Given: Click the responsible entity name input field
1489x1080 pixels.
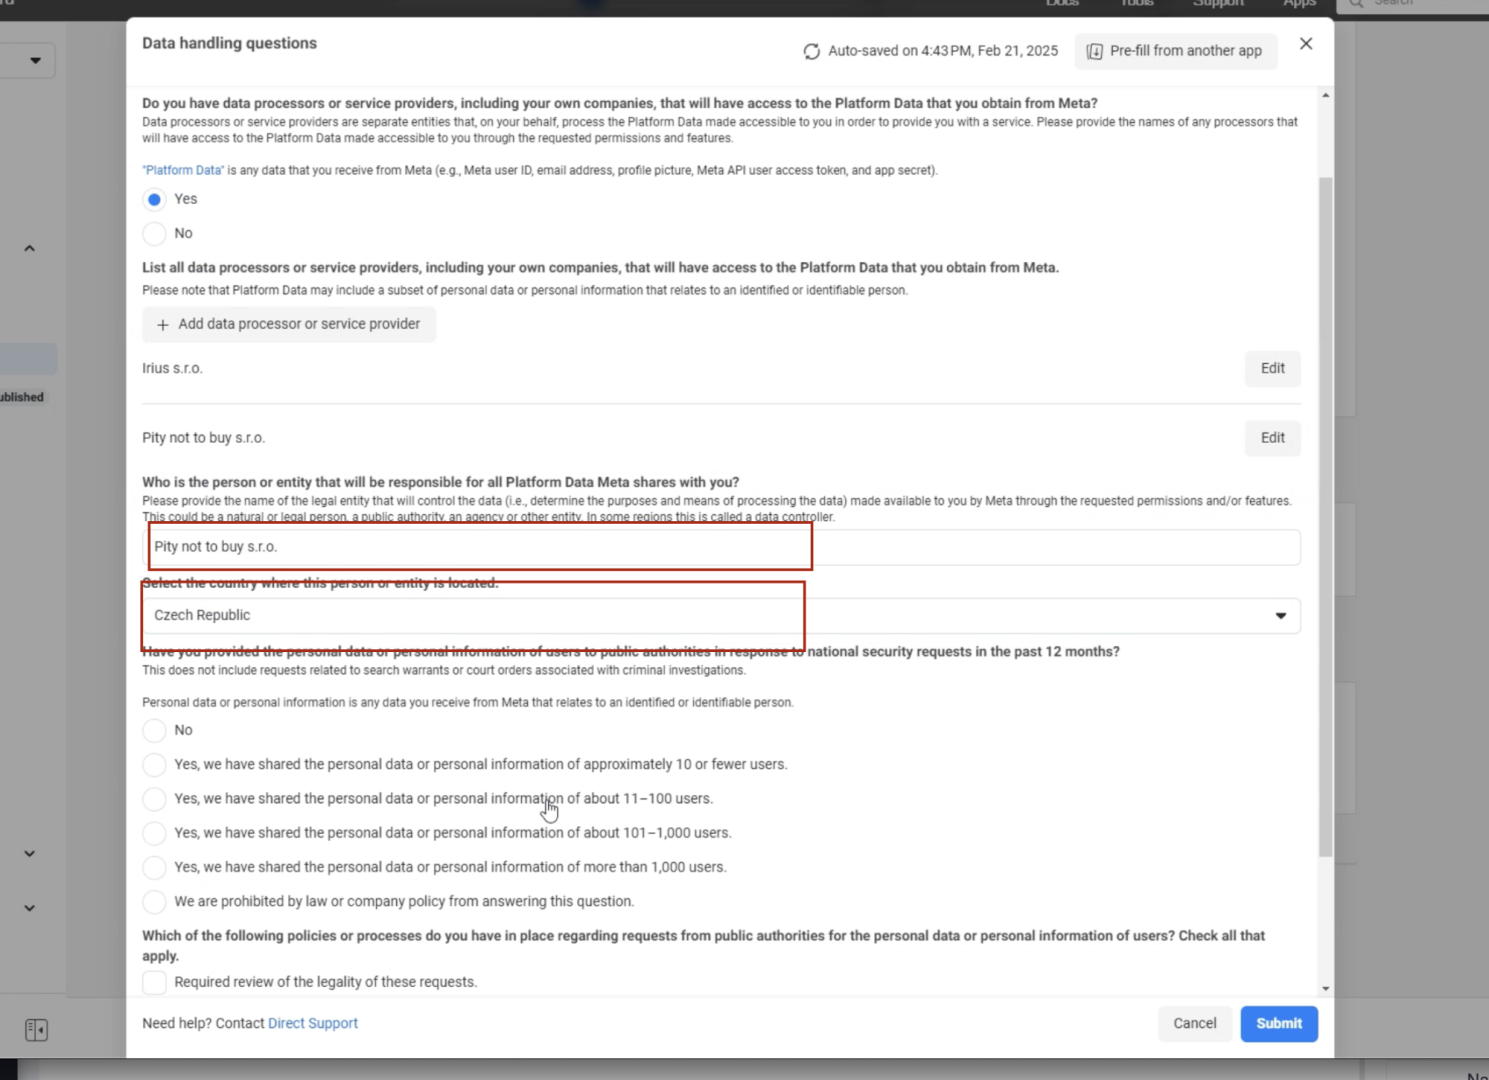Looking at the screenshot, I should coord(721,547).
